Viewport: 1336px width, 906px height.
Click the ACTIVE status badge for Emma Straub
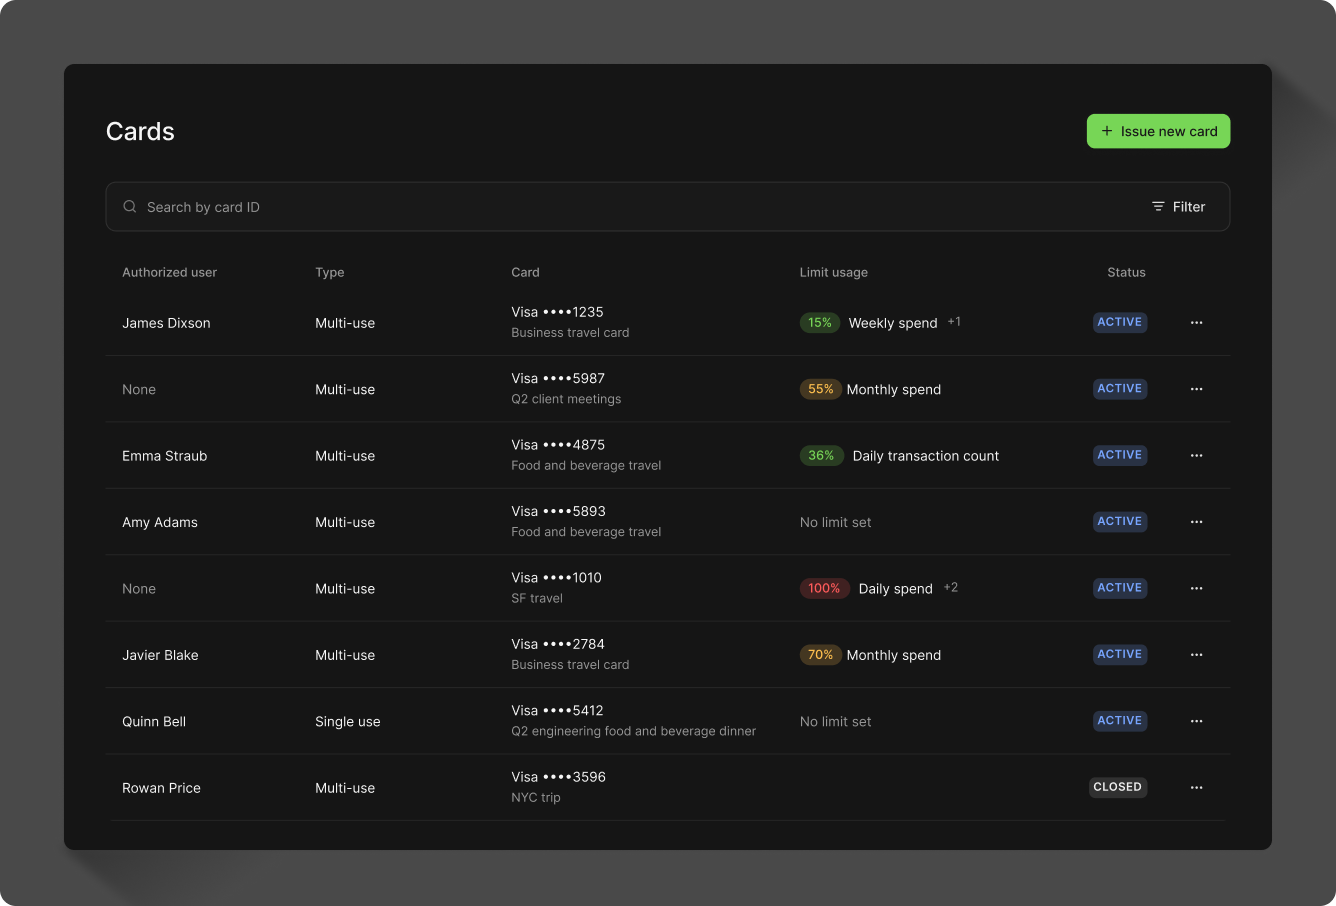coord(1119,455)
